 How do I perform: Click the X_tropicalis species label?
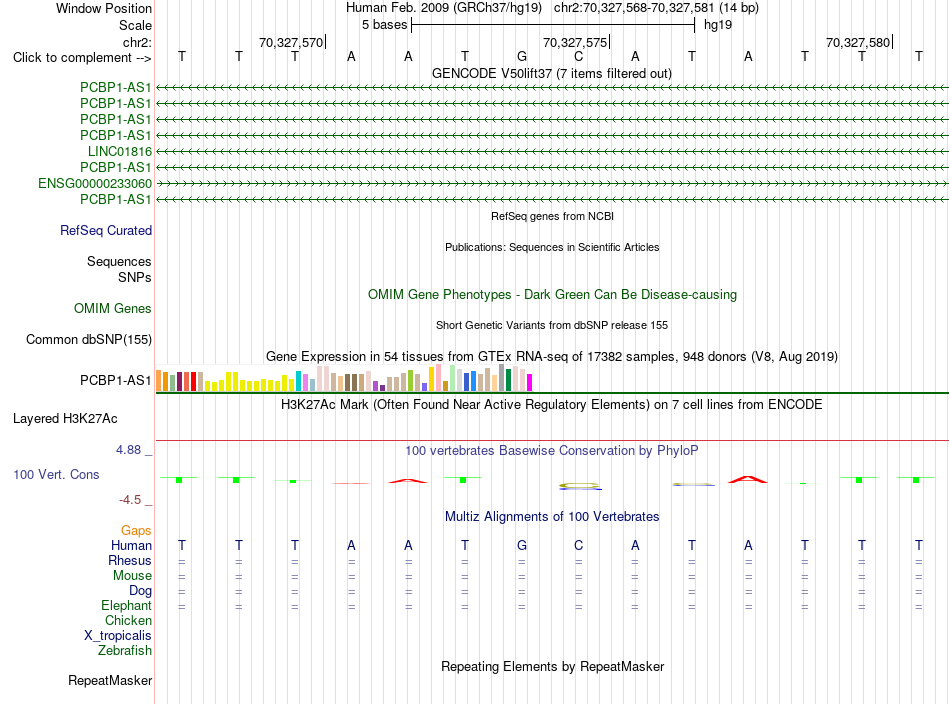[118, 636]
